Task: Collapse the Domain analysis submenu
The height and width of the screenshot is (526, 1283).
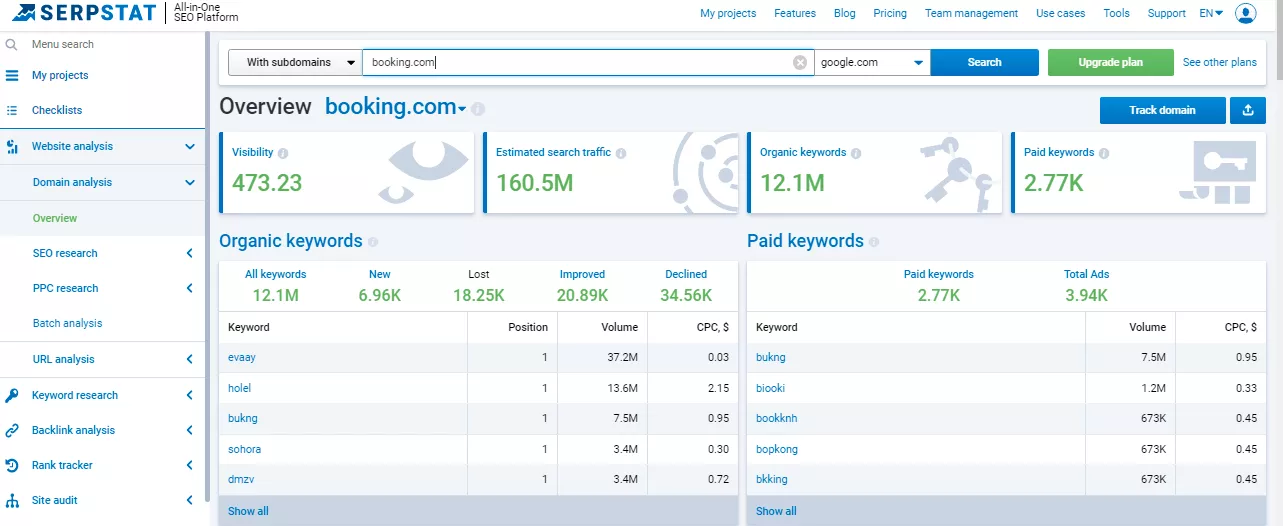Action: click(189, 183)
